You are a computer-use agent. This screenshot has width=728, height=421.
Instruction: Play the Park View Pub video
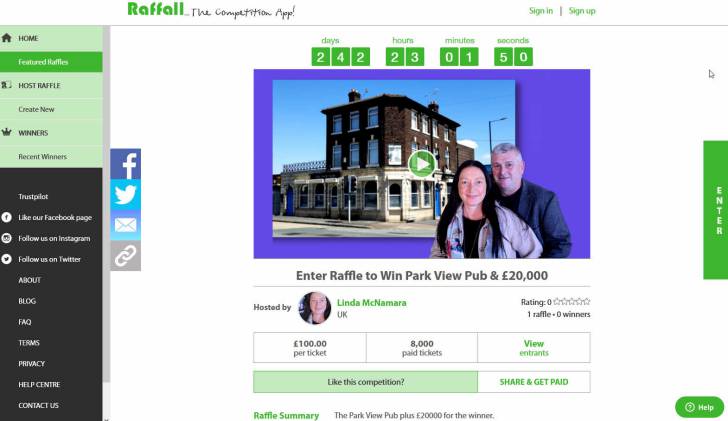[422, 164]
